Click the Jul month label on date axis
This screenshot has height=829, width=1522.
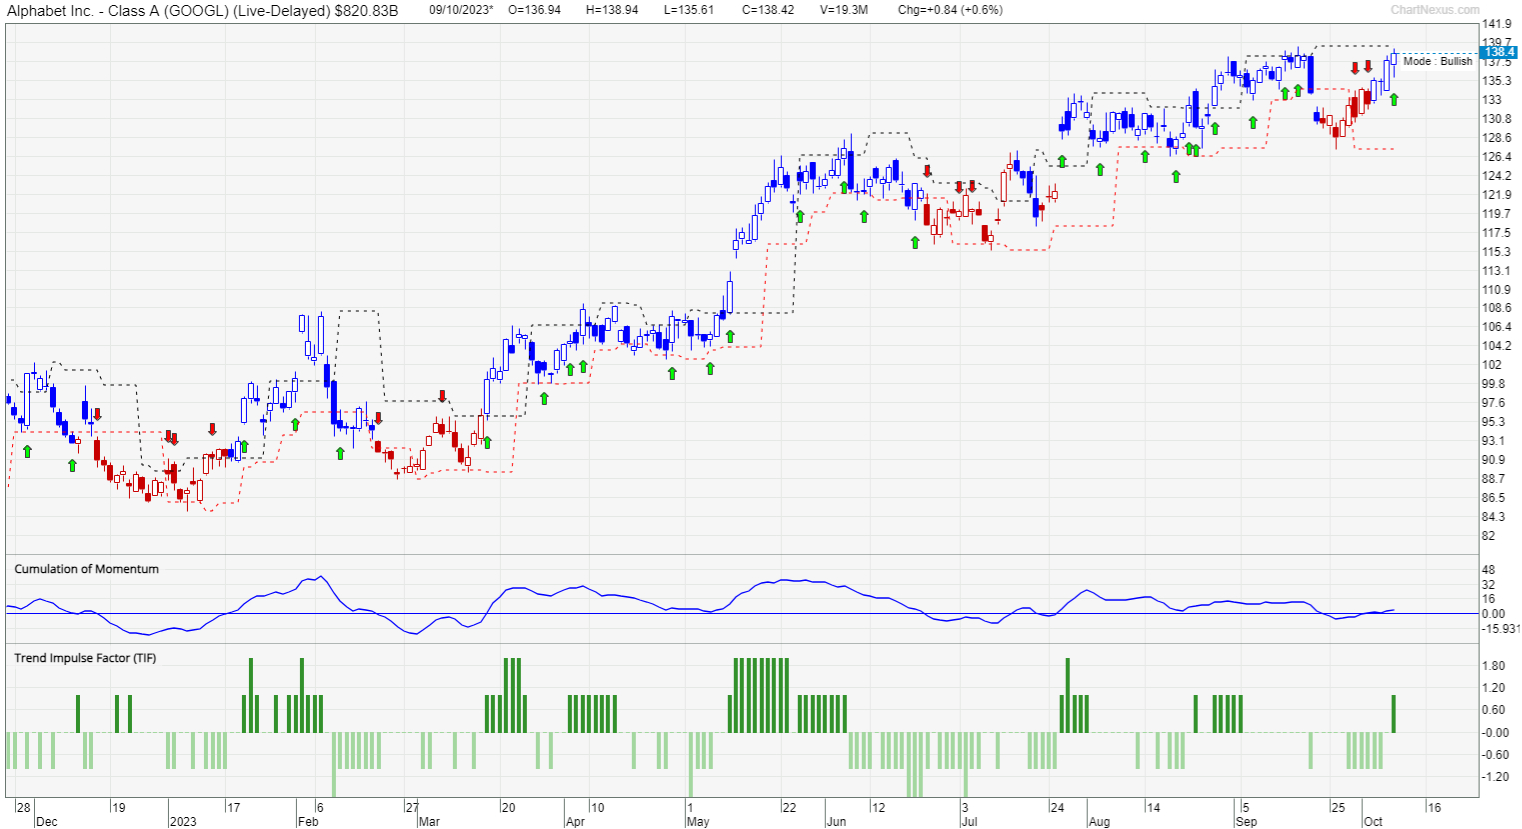(969, 822)
